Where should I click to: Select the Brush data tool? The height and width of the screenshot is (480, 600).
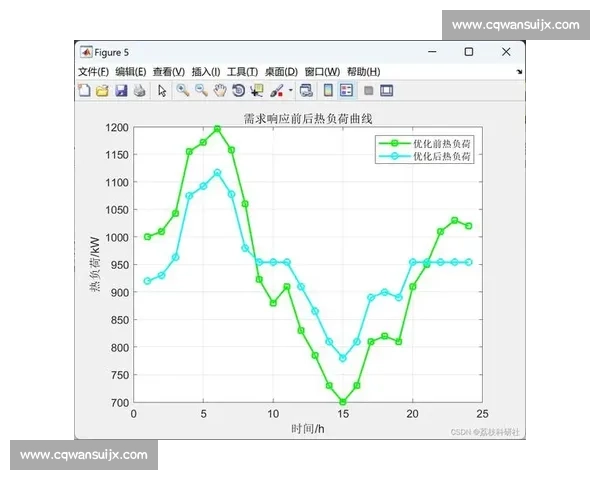tap(277, 91)
